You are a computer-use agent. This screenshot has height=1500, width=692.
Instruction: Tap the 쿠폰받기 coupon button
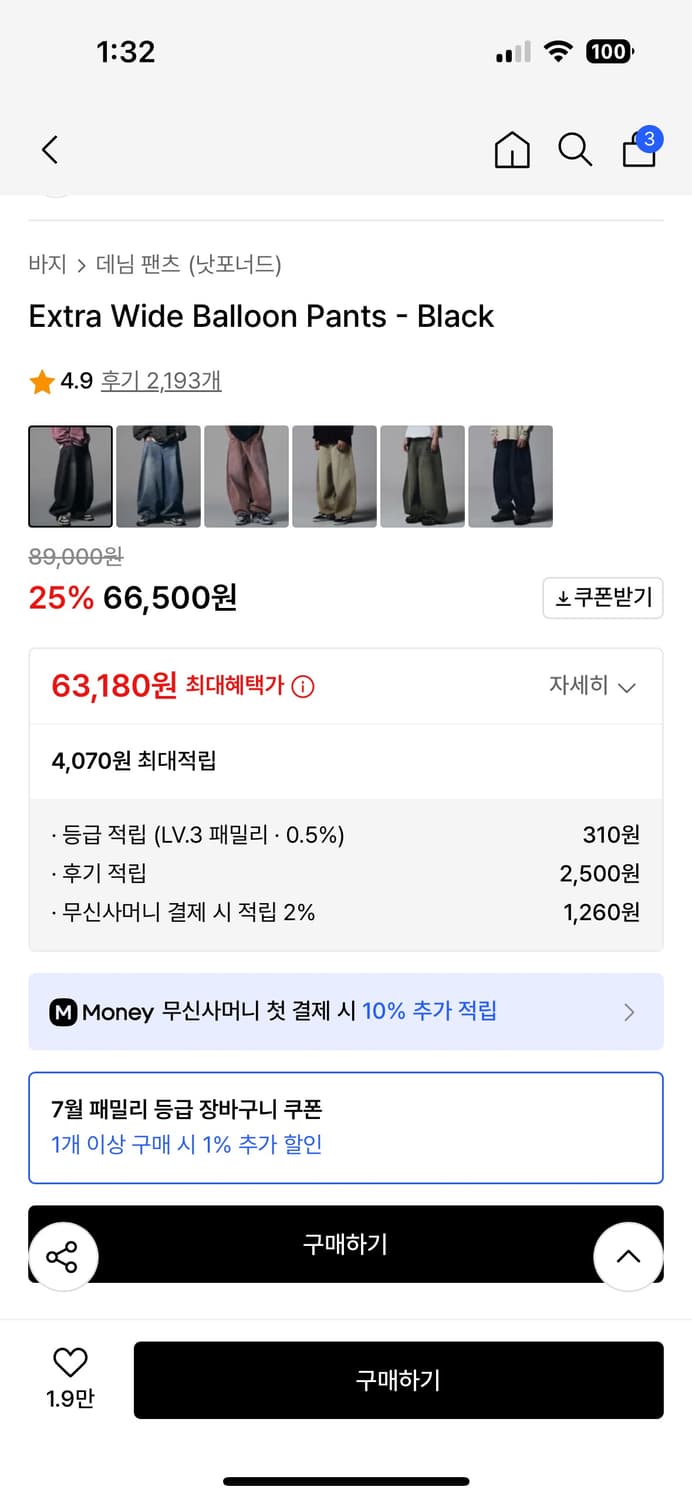point(603,597)
